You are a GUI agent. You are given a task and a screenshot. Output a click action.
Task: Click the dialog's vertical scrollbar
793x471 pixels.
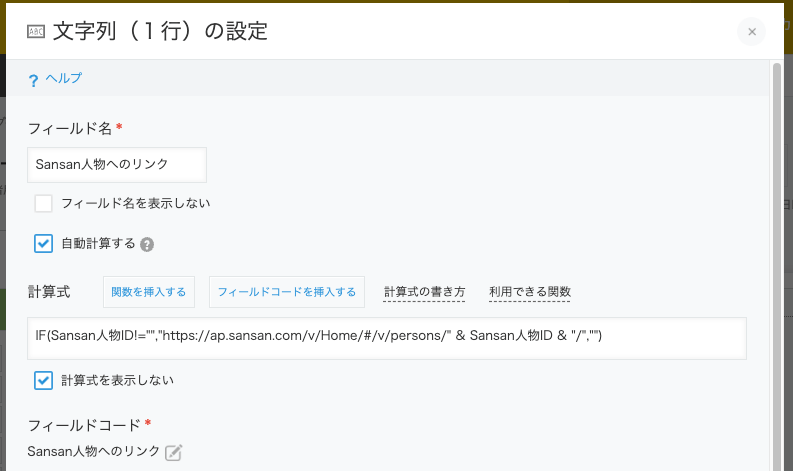click(x=777, y=266)
